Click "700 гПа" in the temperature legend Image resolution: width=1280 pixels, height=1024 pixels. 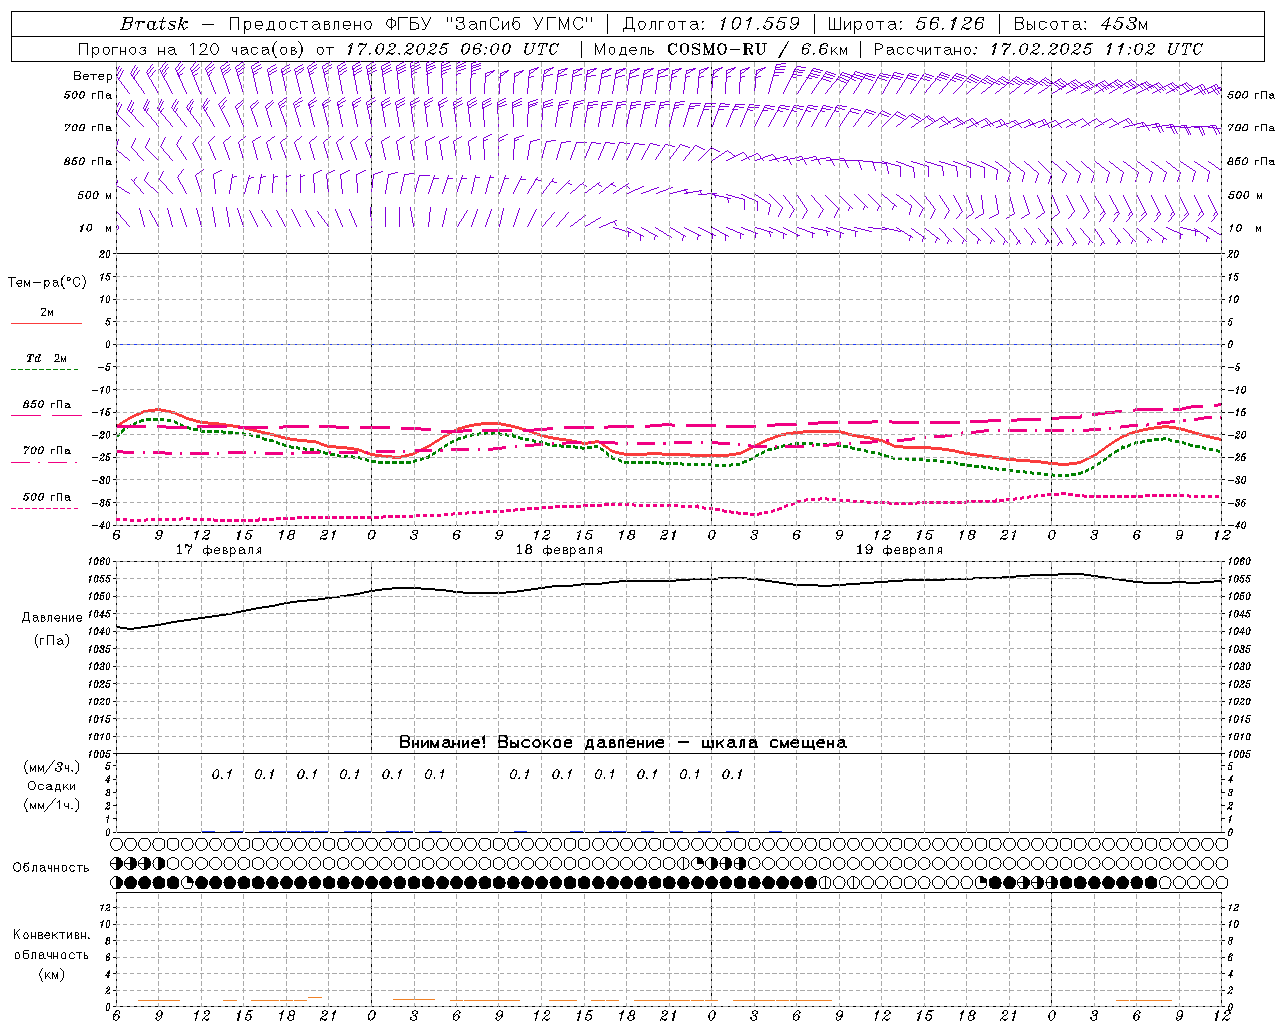47,451
